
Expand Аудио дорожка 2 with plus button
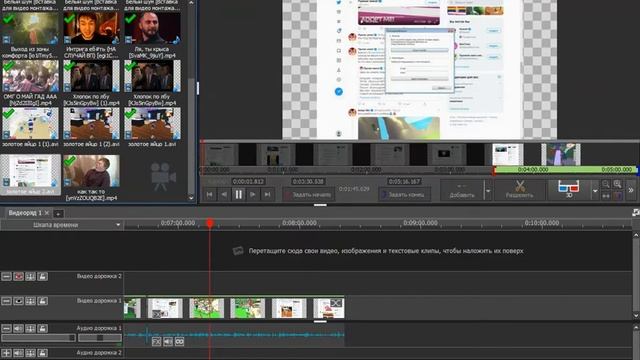click(7, 353)
